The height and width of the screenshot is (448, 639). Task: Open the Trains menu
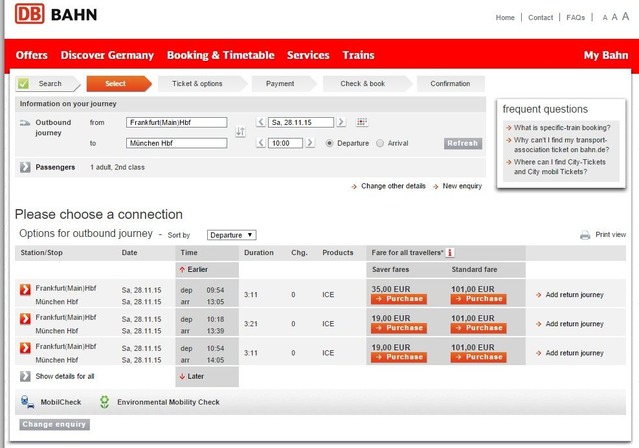358,55
